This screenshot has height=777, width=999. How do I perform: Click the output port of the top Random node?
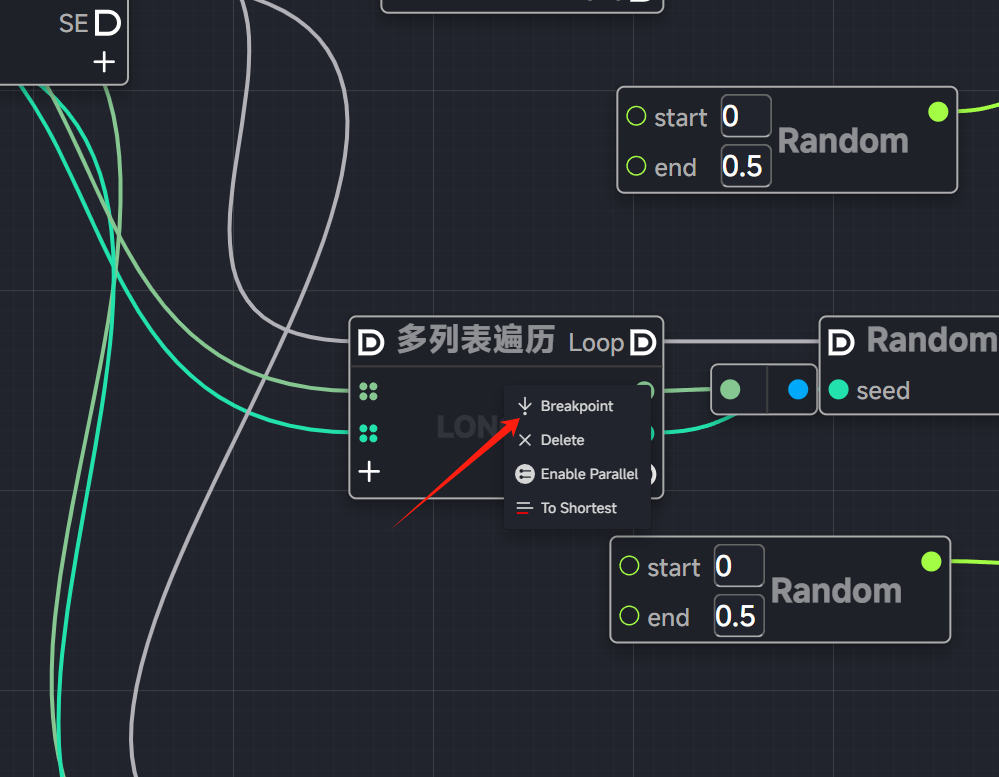tap(937, 112)
